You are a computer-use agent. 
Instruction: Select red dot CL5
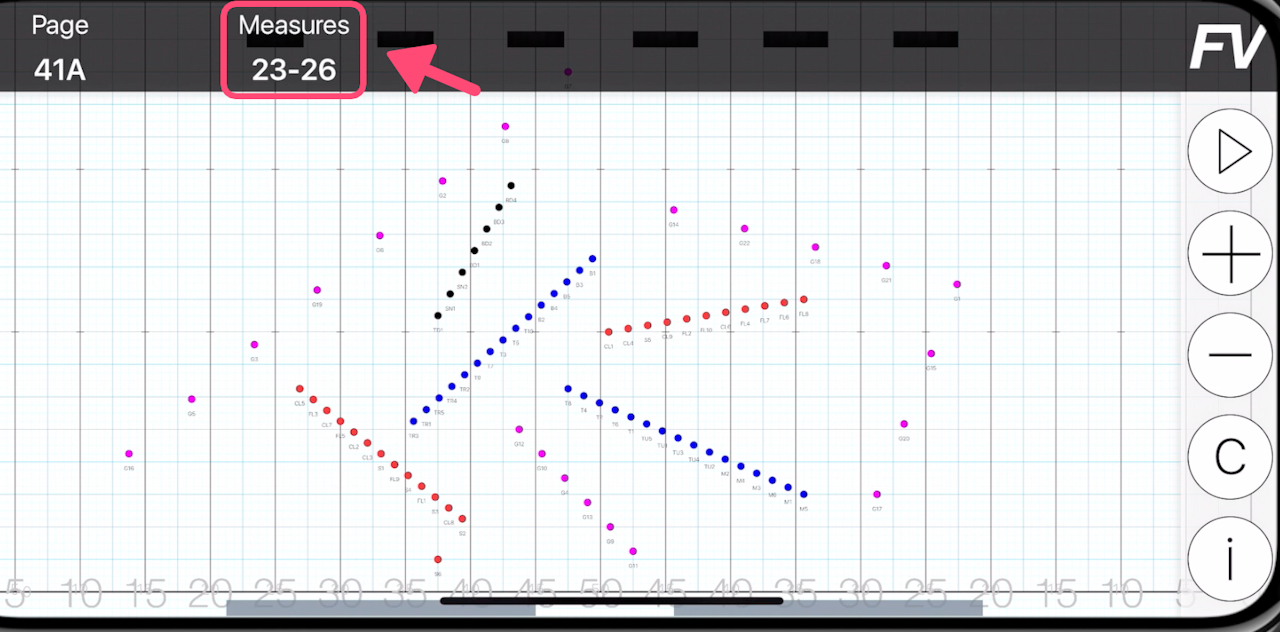click(x=299, y=389)
